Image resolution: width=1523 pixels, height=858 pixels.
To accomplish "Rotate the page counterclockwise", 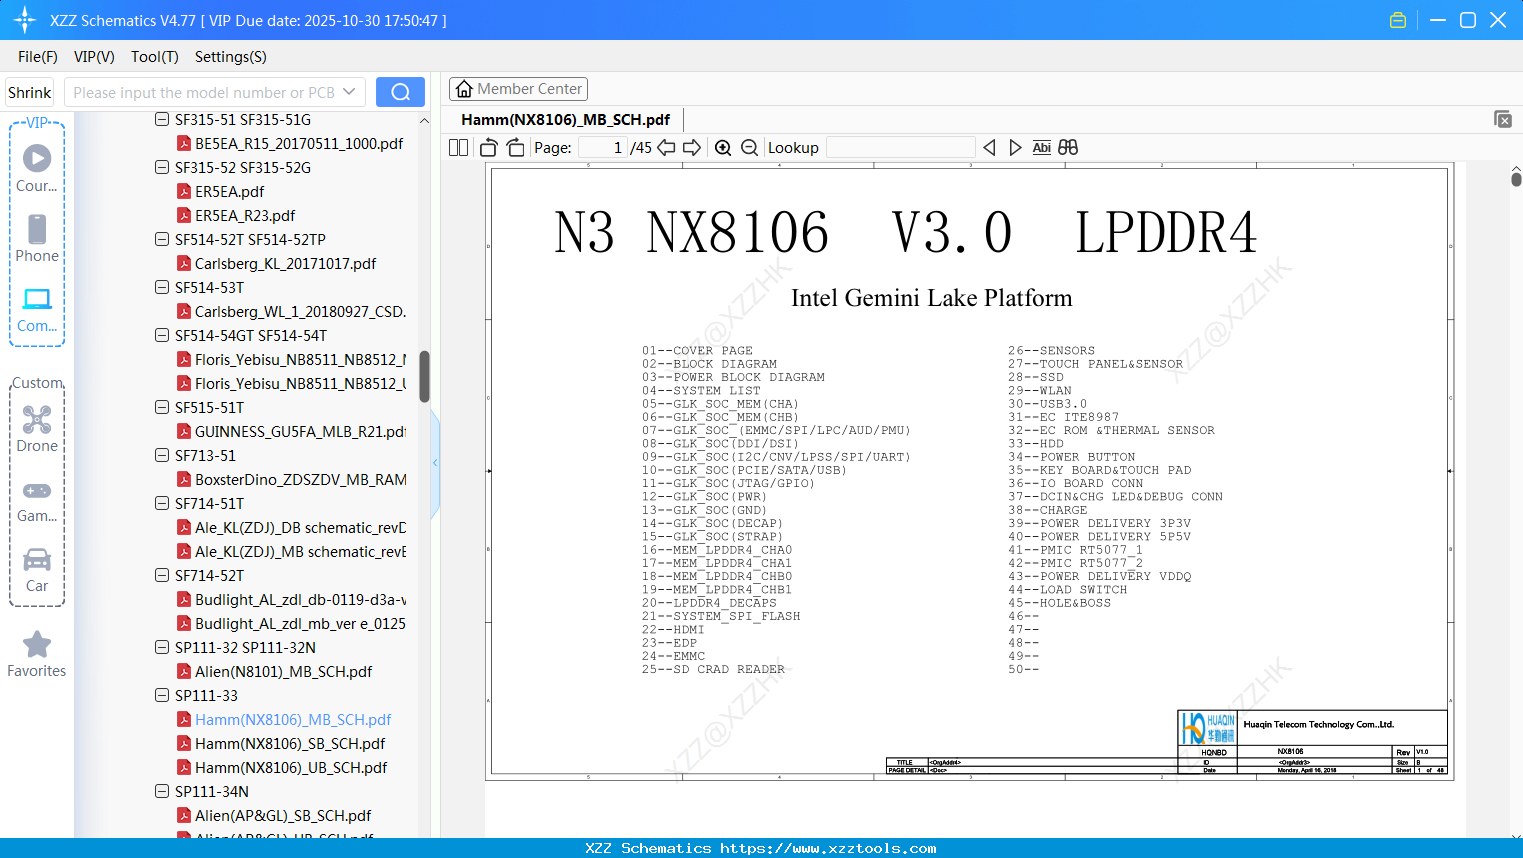I will coord(489,148).
